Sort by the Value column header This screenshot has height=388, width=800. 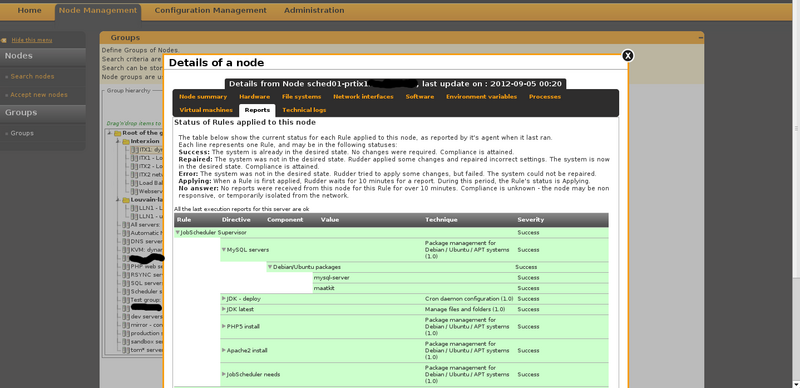tap(330, 220)
